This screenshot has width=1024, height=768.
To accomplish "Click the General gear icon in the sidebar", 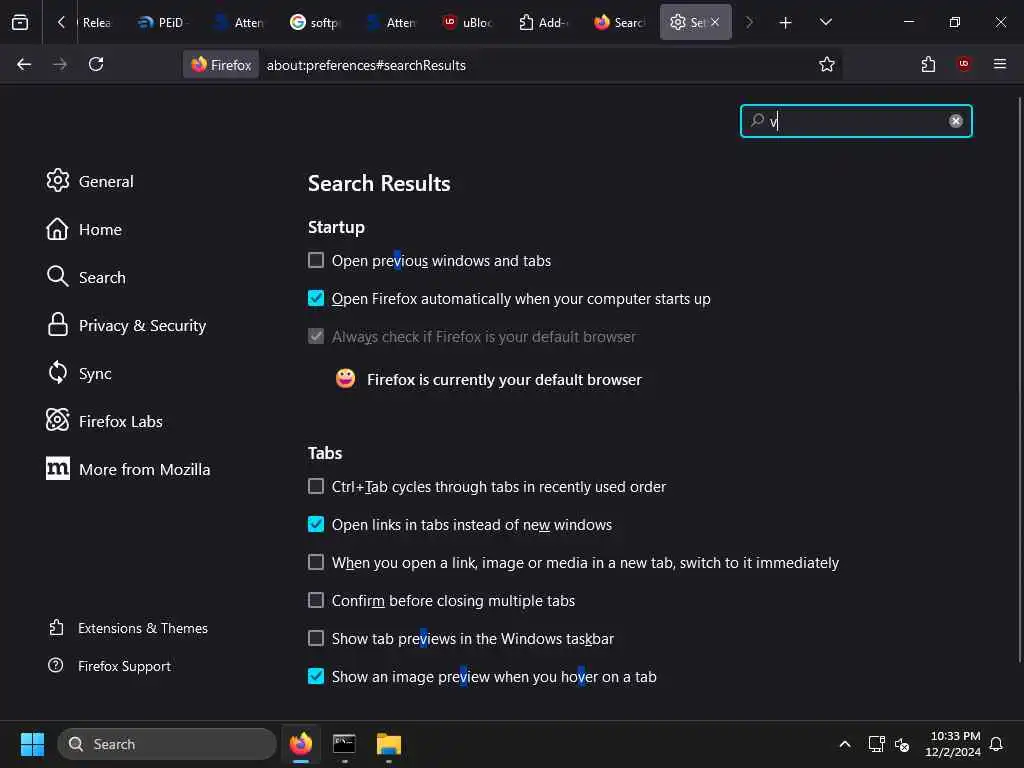I will tap(57, 180).
